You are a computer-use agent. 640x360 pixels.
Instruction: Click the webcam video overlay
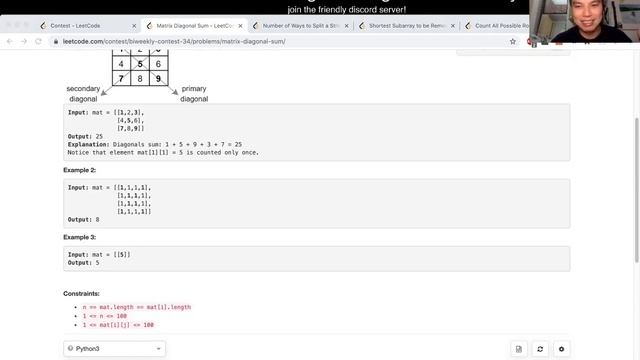584,21
